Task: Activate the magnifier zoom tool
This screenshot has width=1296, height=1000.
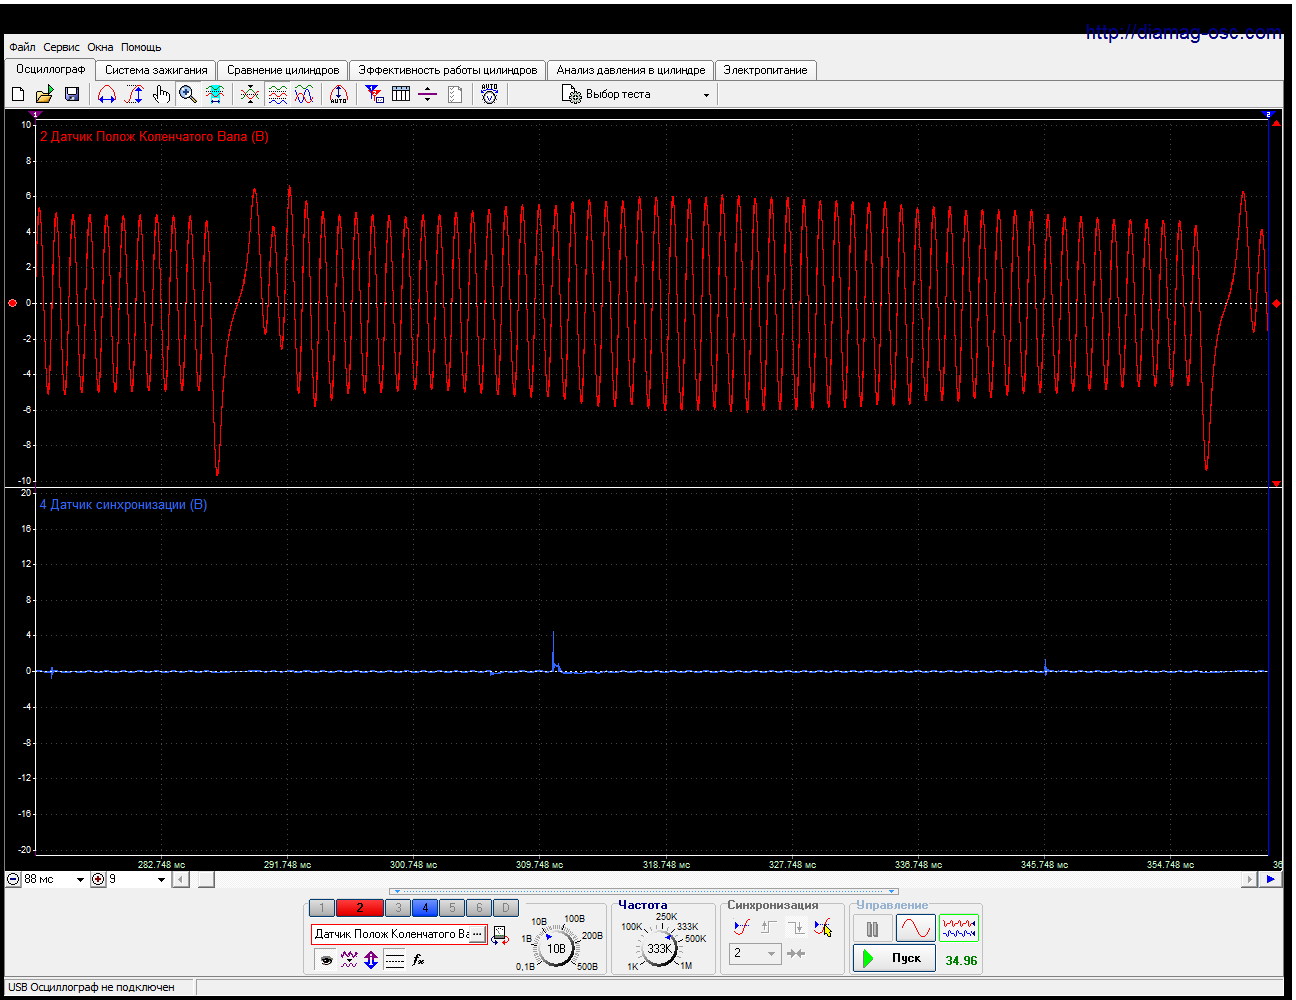Action: [x=187, y=94]
